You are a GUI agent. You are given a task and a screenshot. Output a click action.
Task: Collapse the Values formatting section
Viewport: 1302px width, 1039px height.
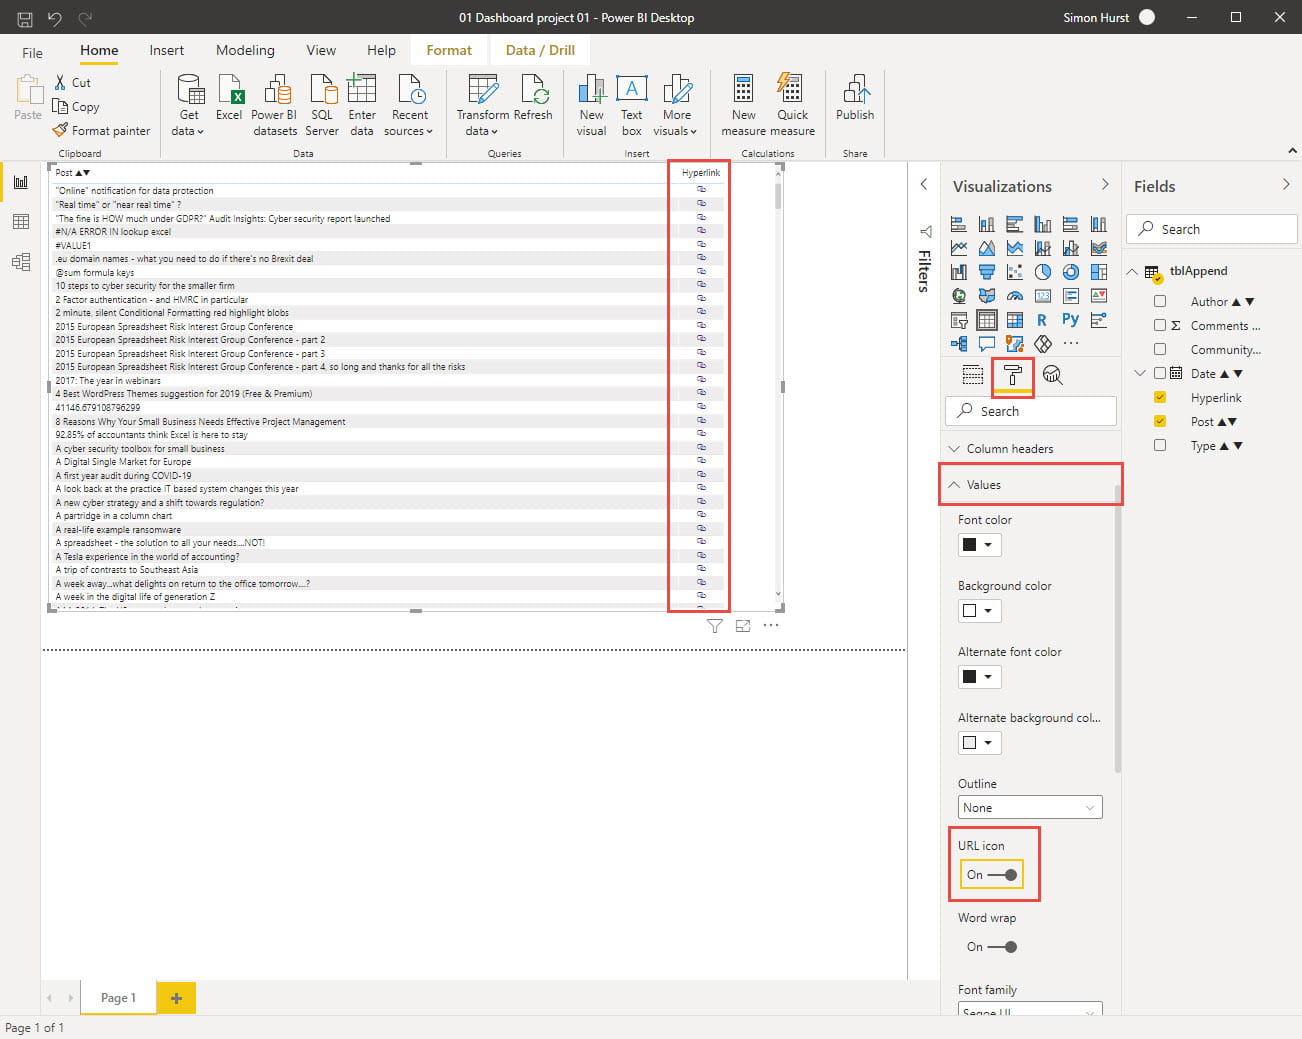click(x=983, y=485)
